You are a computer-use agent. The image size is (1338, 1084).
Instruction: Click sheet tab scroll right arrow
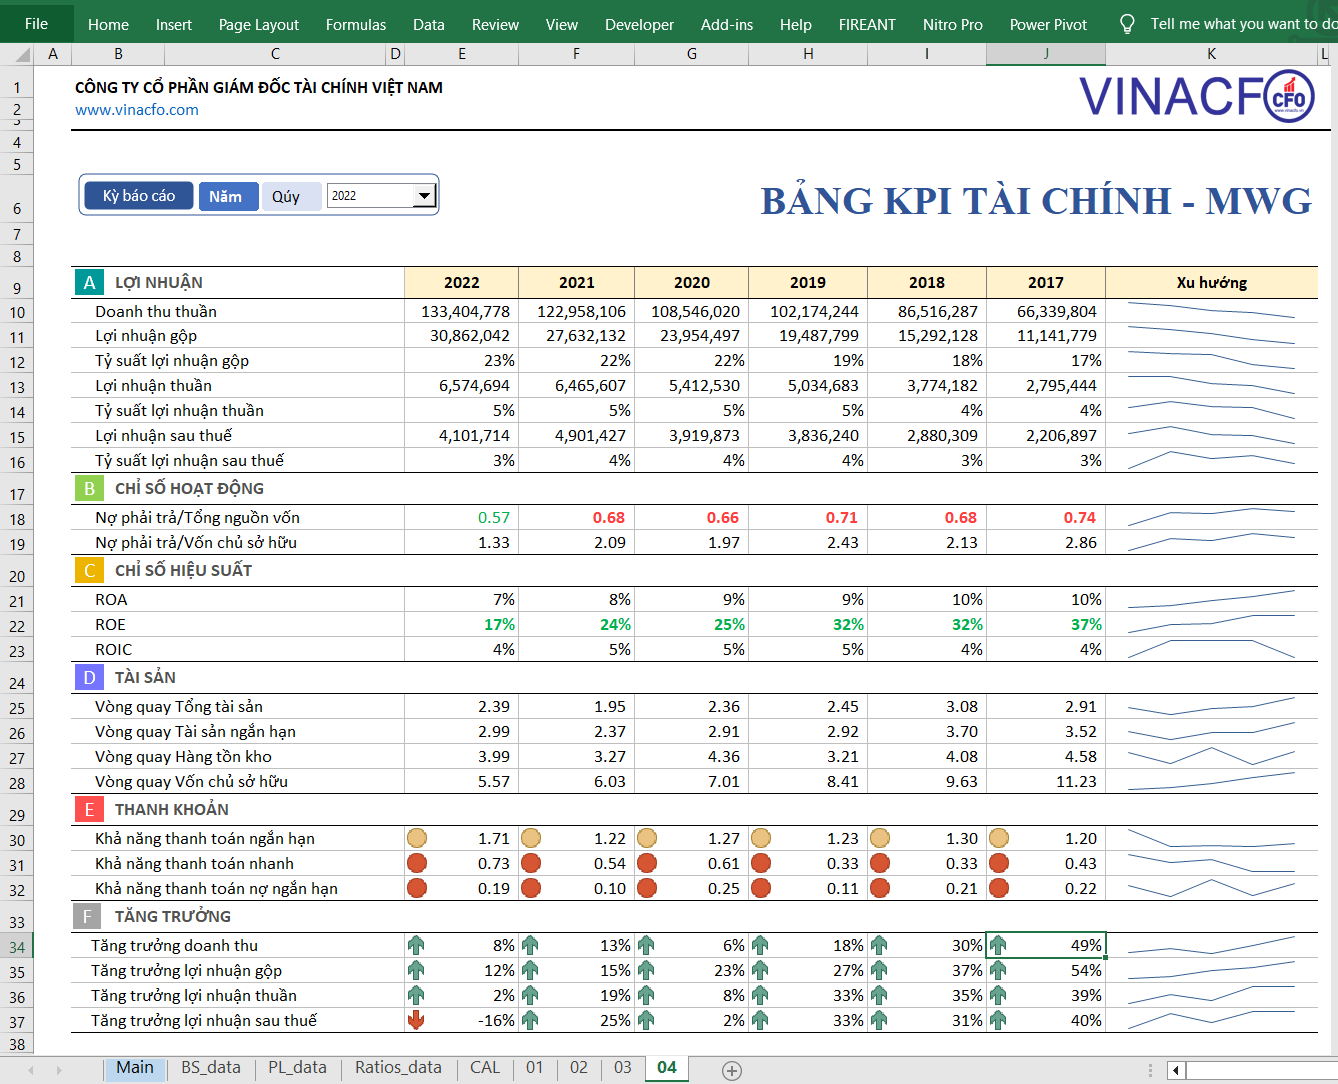(x=59, y=1070)
